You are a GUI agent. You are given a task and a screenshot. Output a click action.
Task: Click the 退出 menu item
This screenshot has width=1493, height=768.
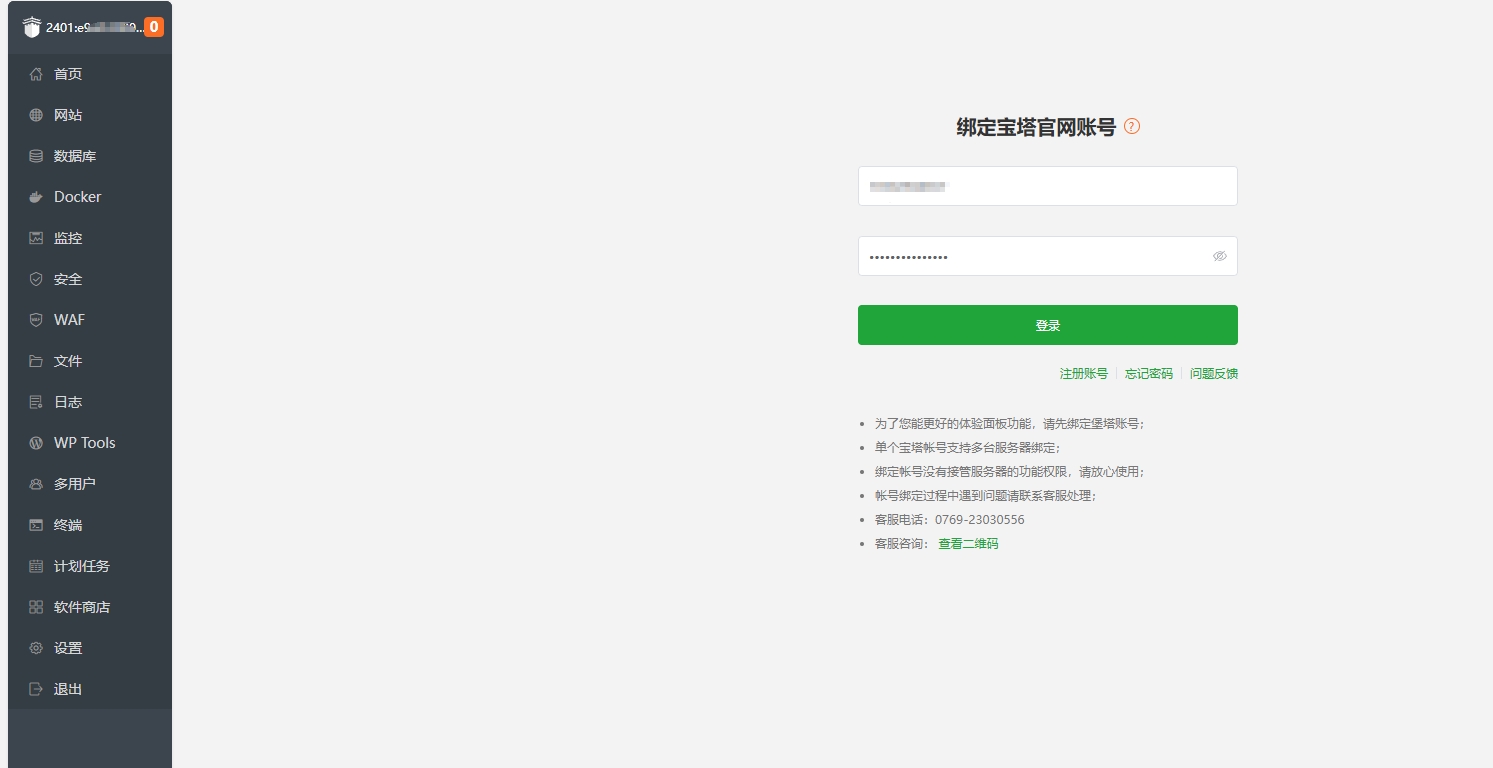(90, 689)
